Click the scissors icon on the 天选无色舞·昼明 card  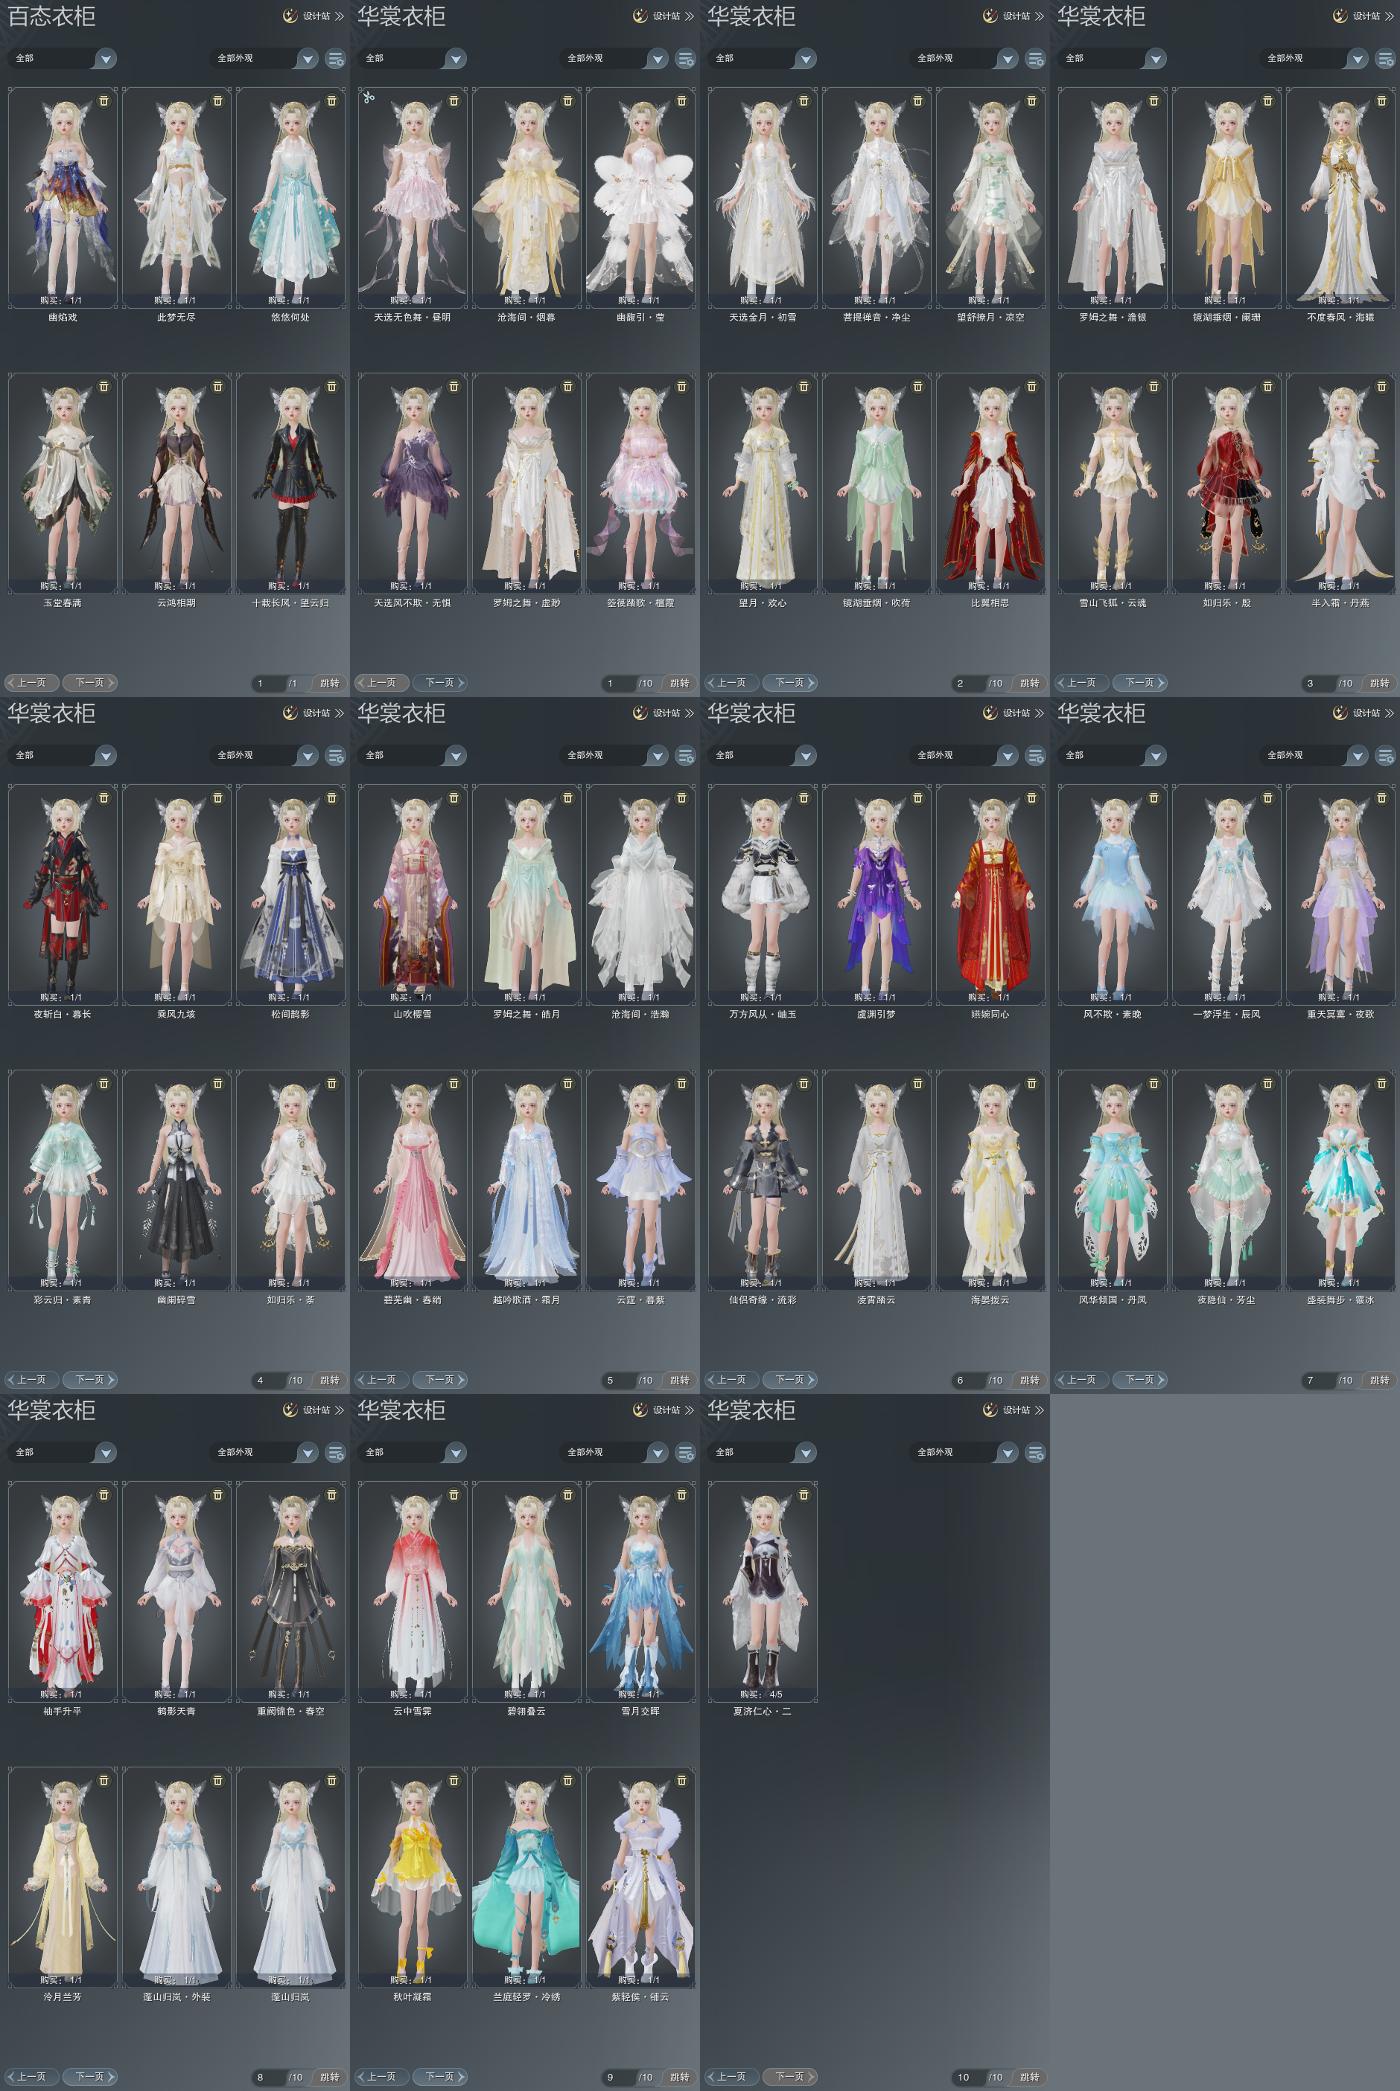[x=369, y=98]
